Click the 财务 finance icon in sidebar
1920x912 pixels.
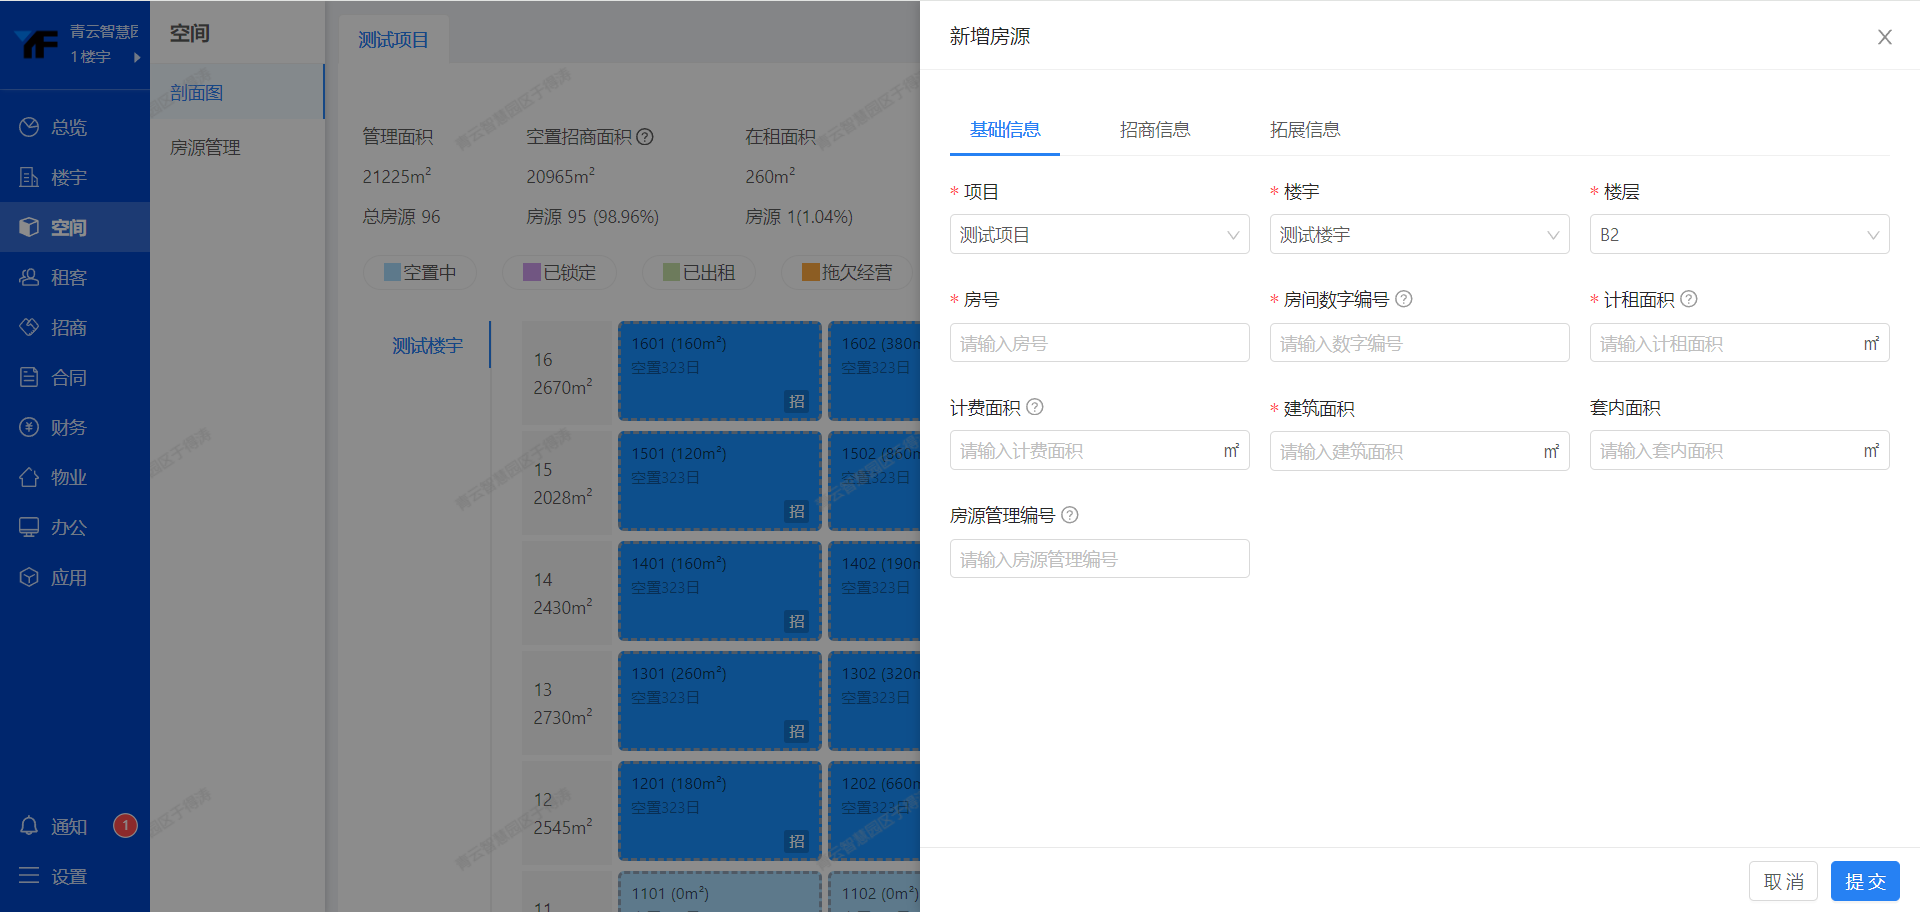(x=29, y=427)
